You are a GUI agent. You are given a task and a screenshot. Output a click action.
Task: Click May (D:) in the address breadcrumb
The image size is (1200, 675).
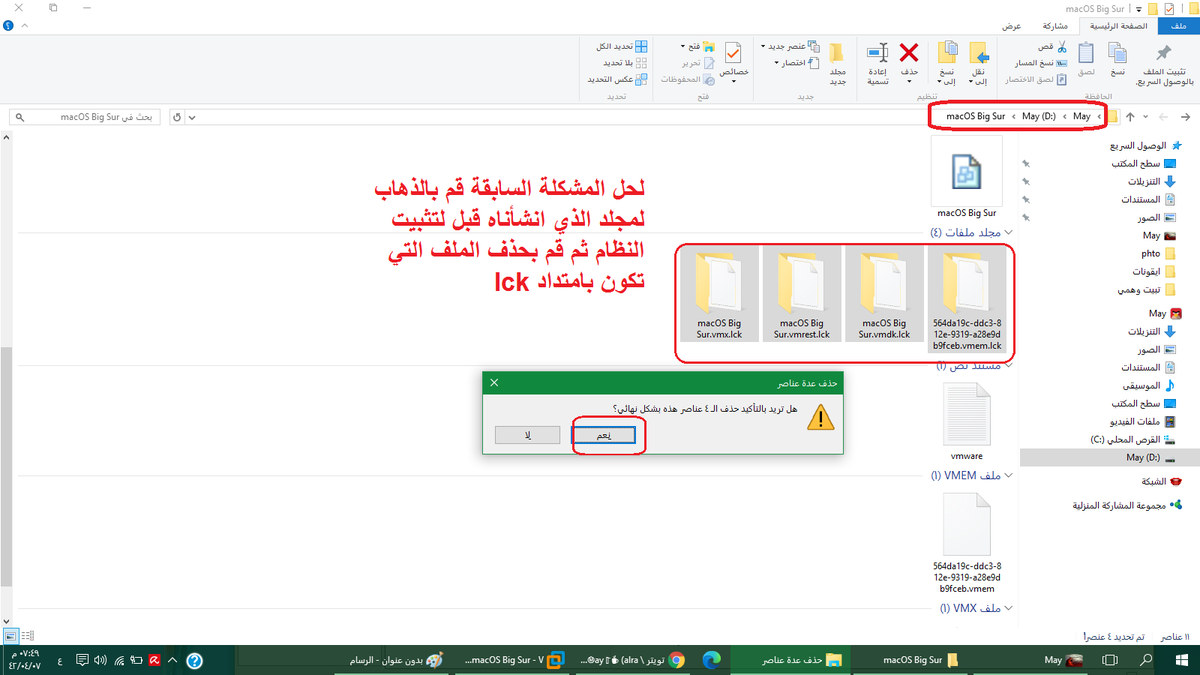pyautogui.click(x=1039, y=117)
